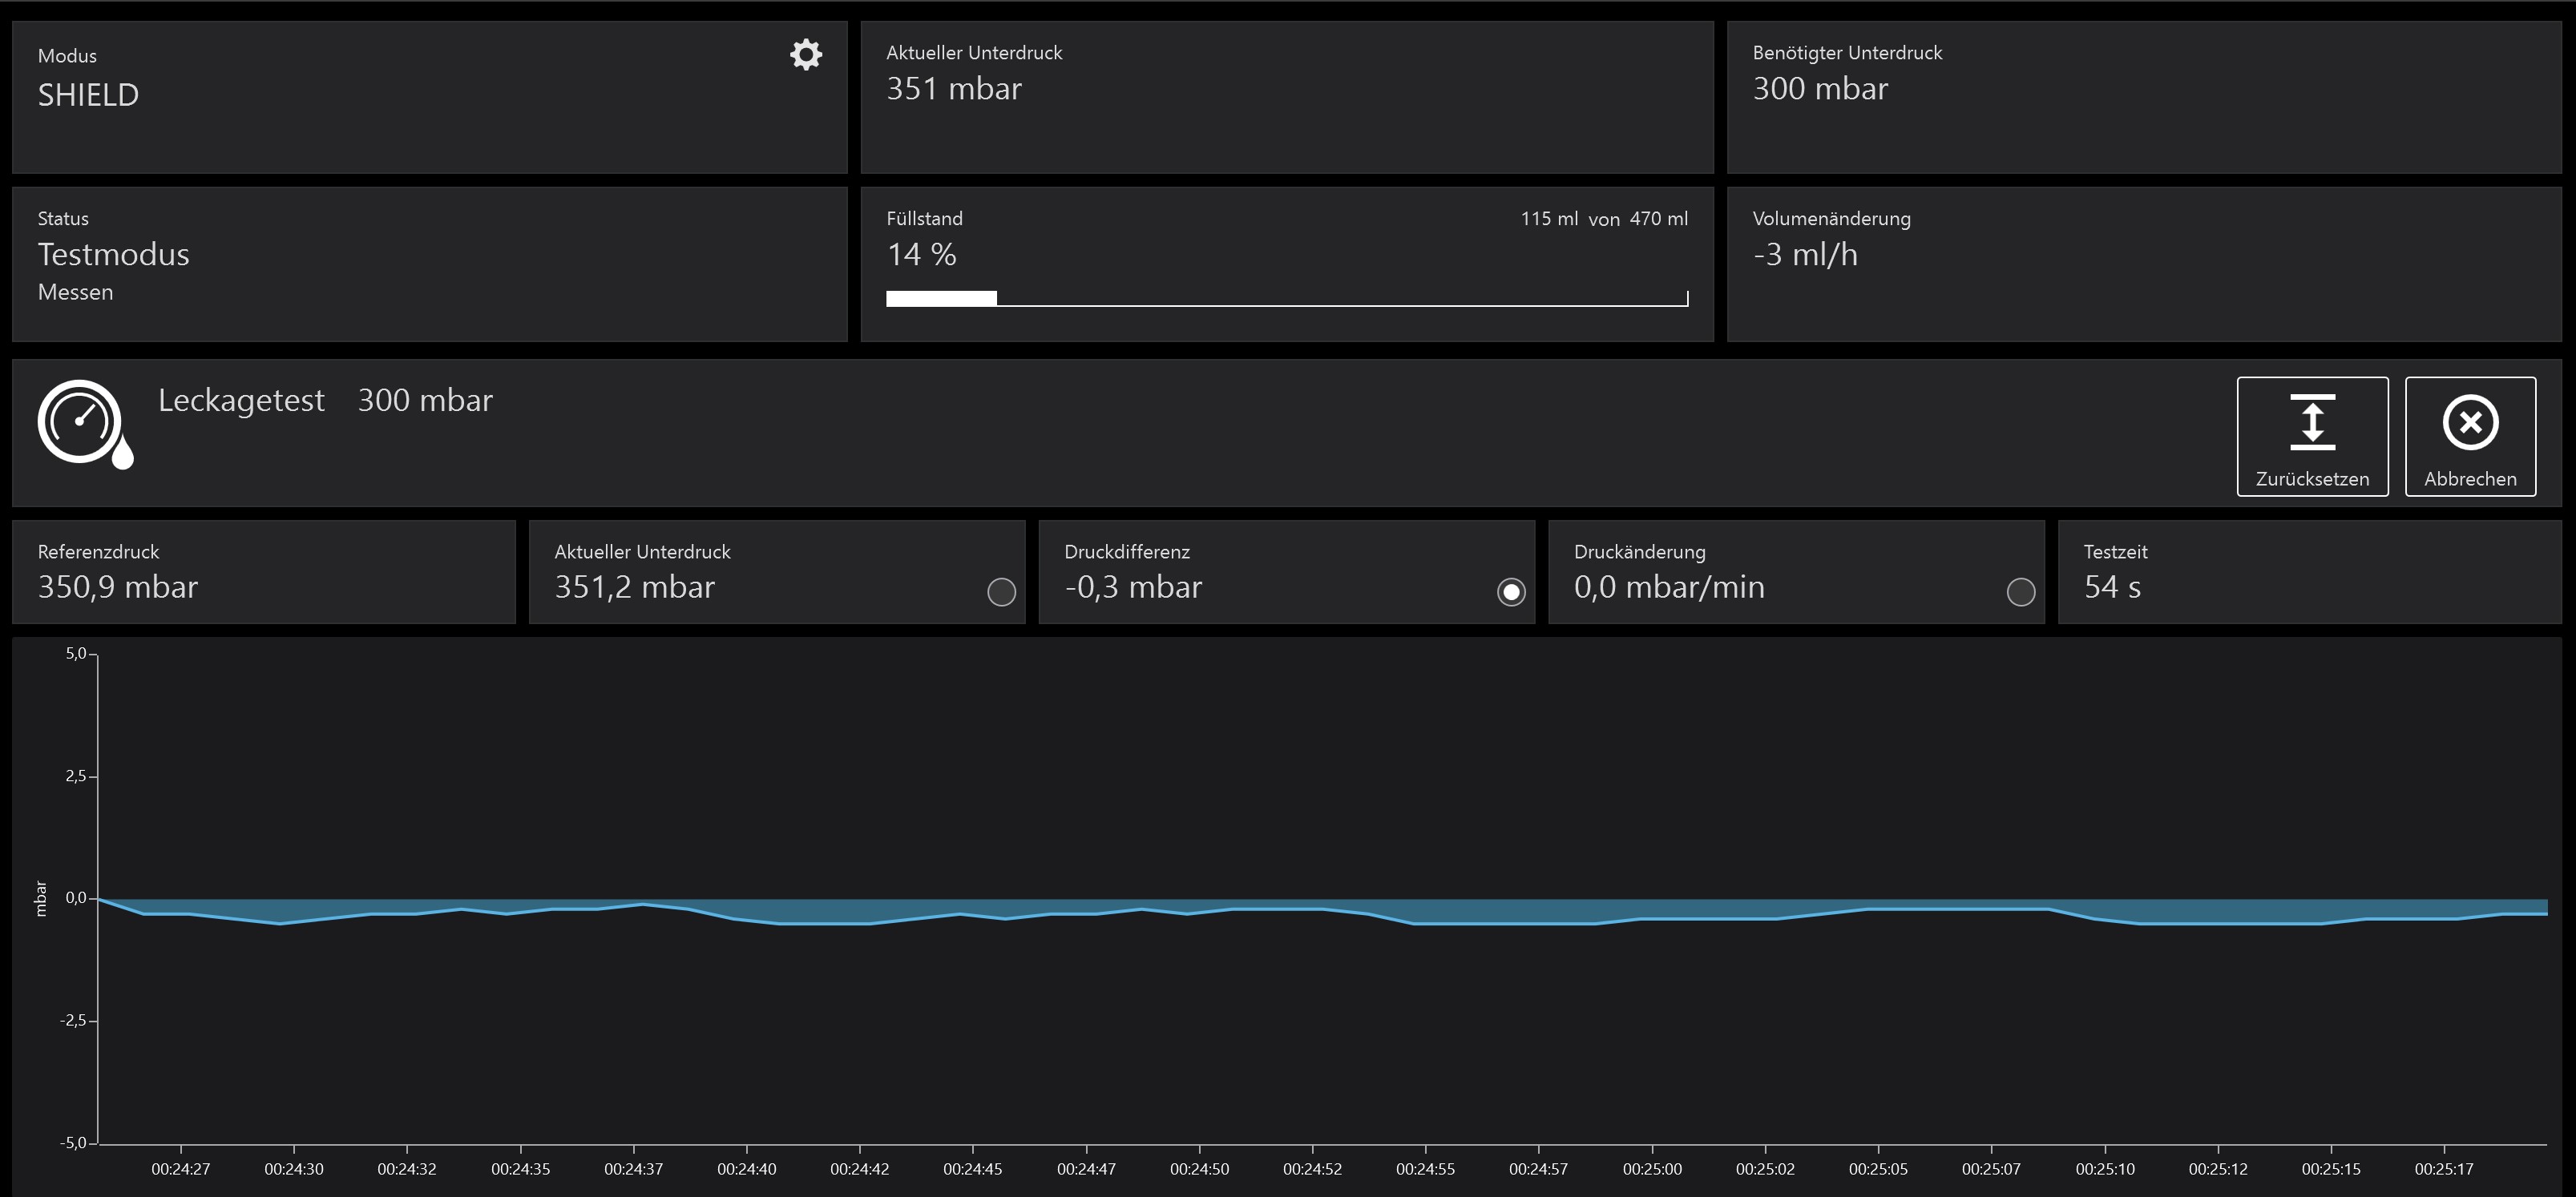This screenshot has width=2576, height=1197.
Task: Click chart time label 00:24:27
Action: (181, 1169)
